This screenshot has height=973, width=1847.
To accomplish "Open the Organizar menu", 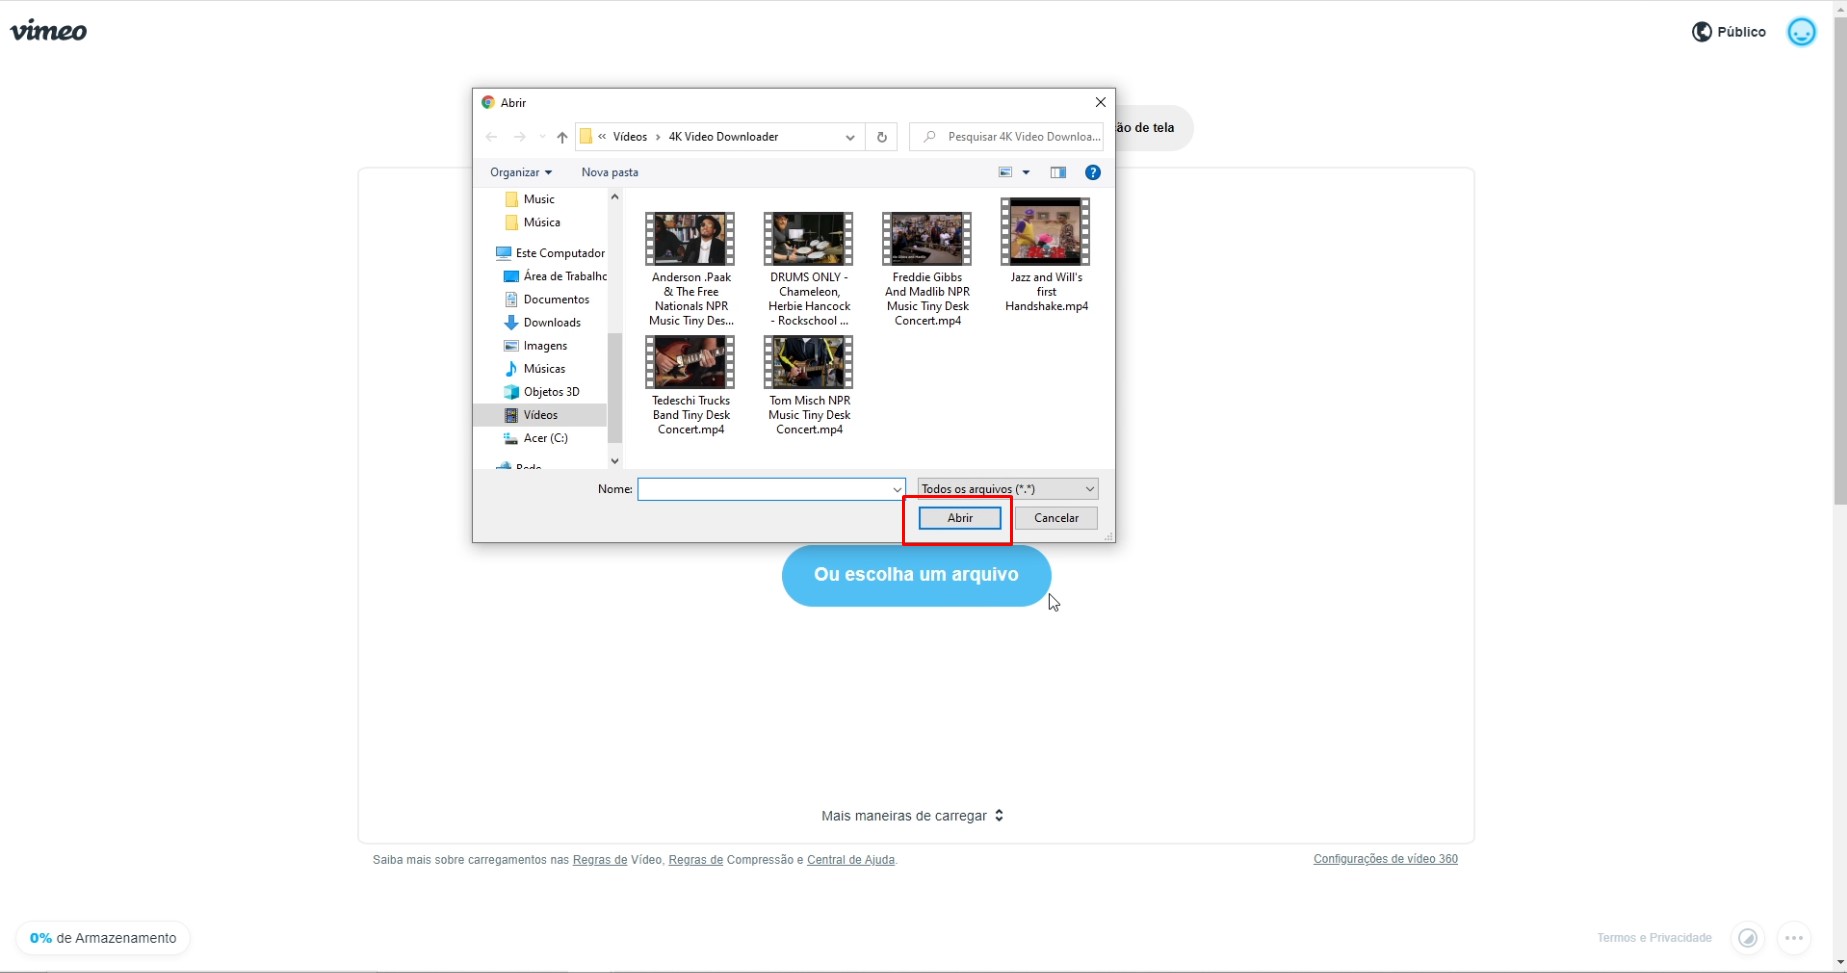I will (520, 172).
